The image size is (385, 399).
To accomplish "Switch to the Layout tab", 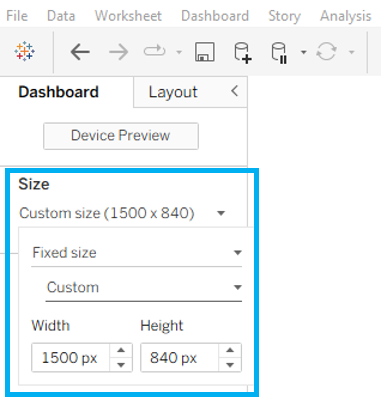I will pos(173,92).
